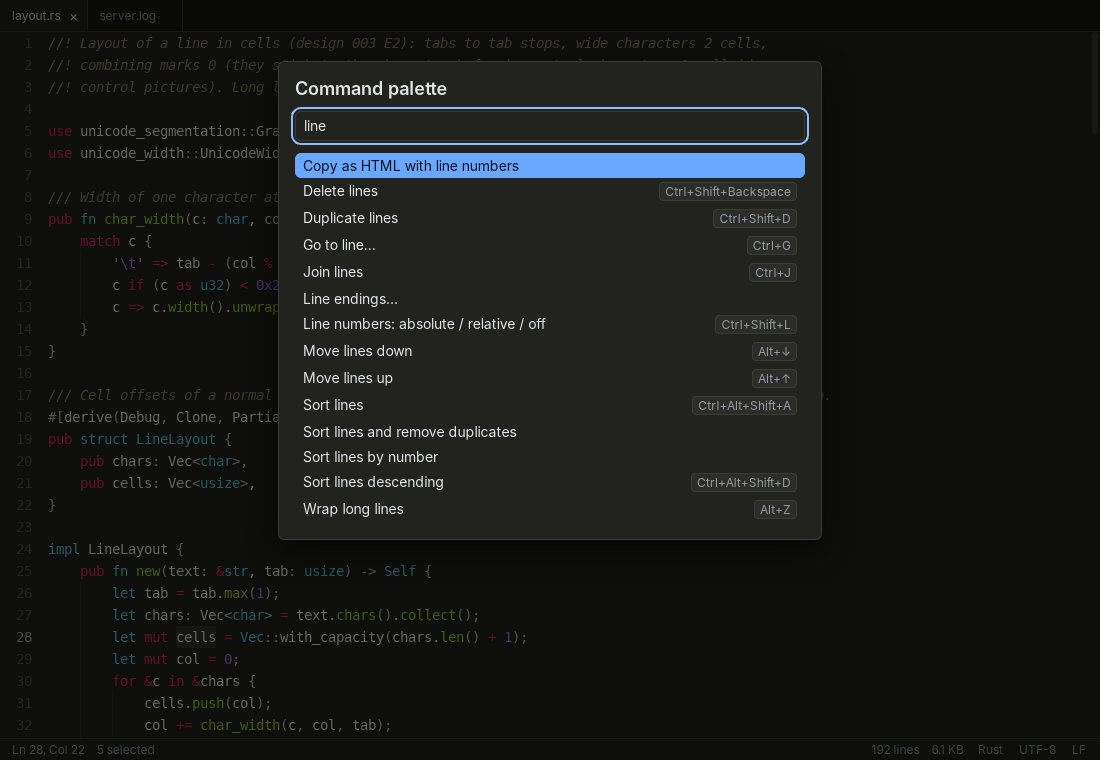This screenshot has width=1100, height=760.
Task: Click the command palette search field
Action: pyautogui.click(x=550, y=126)
